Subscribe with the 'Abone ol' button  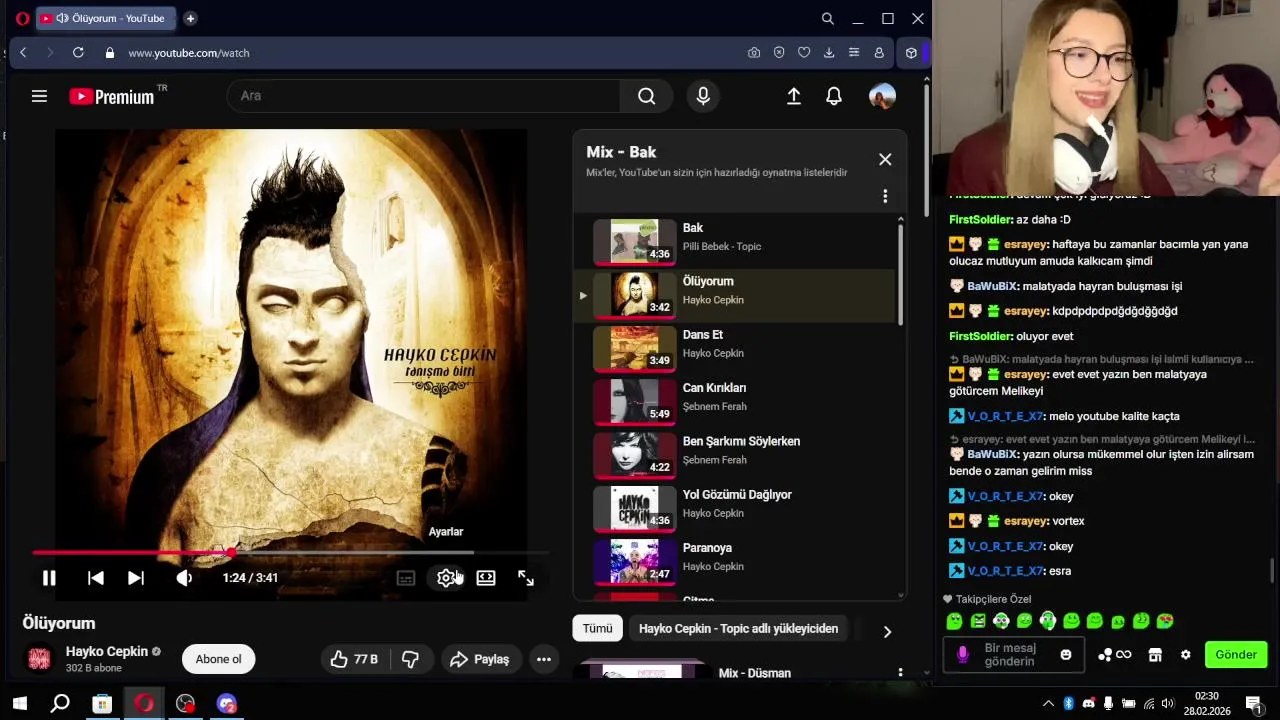tap(218, 659)
